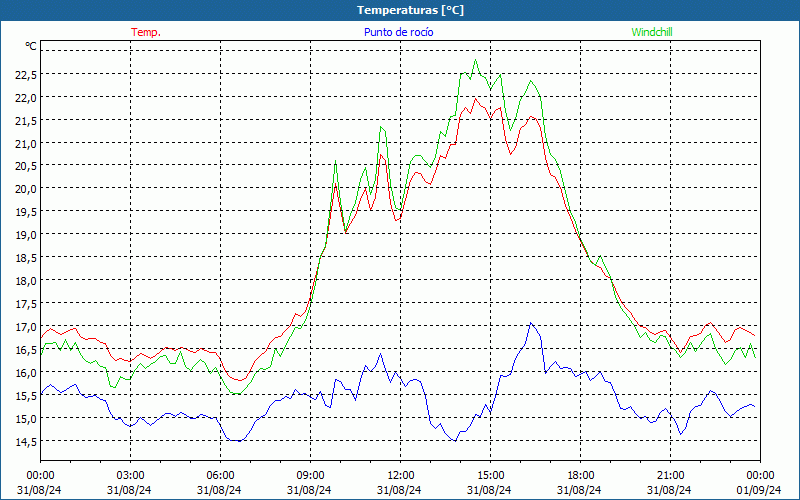Image resolution: width=800 pixels, height=500 pixels.
Task: Click the '15:00' time label
Action: (490, 476)
